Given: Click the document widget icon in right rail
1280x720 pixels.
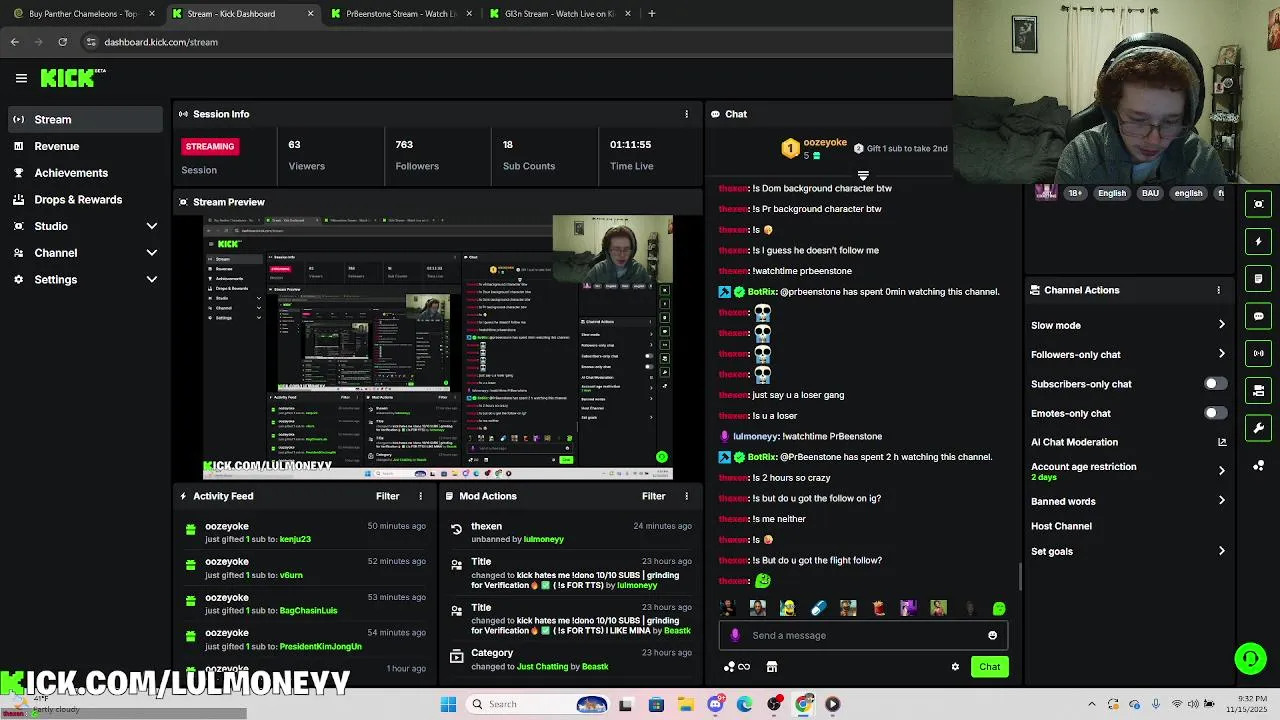Looking at the screenshot, I should (x=1259, y=278).
